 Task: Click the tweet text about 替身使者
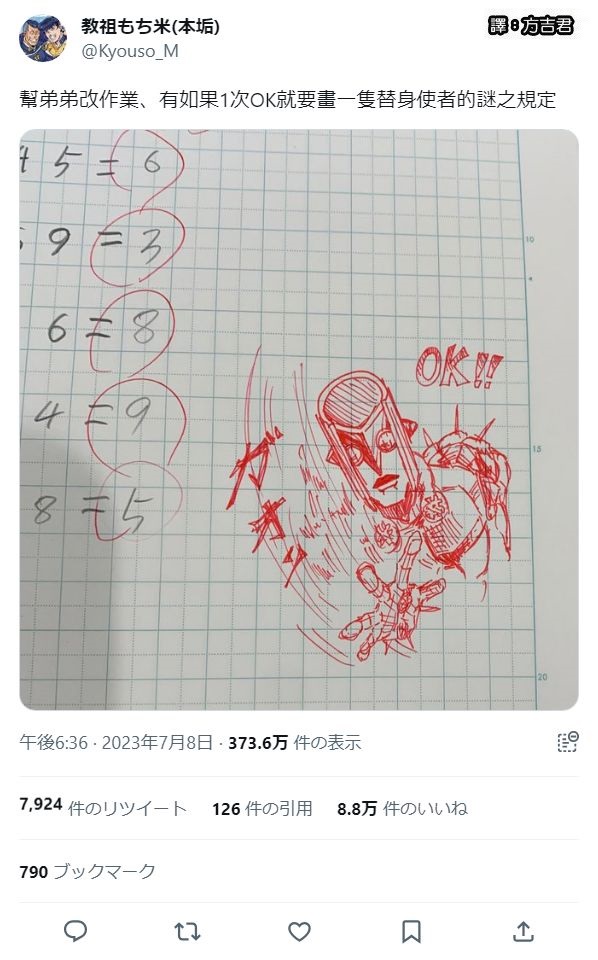tap(288, 99)
